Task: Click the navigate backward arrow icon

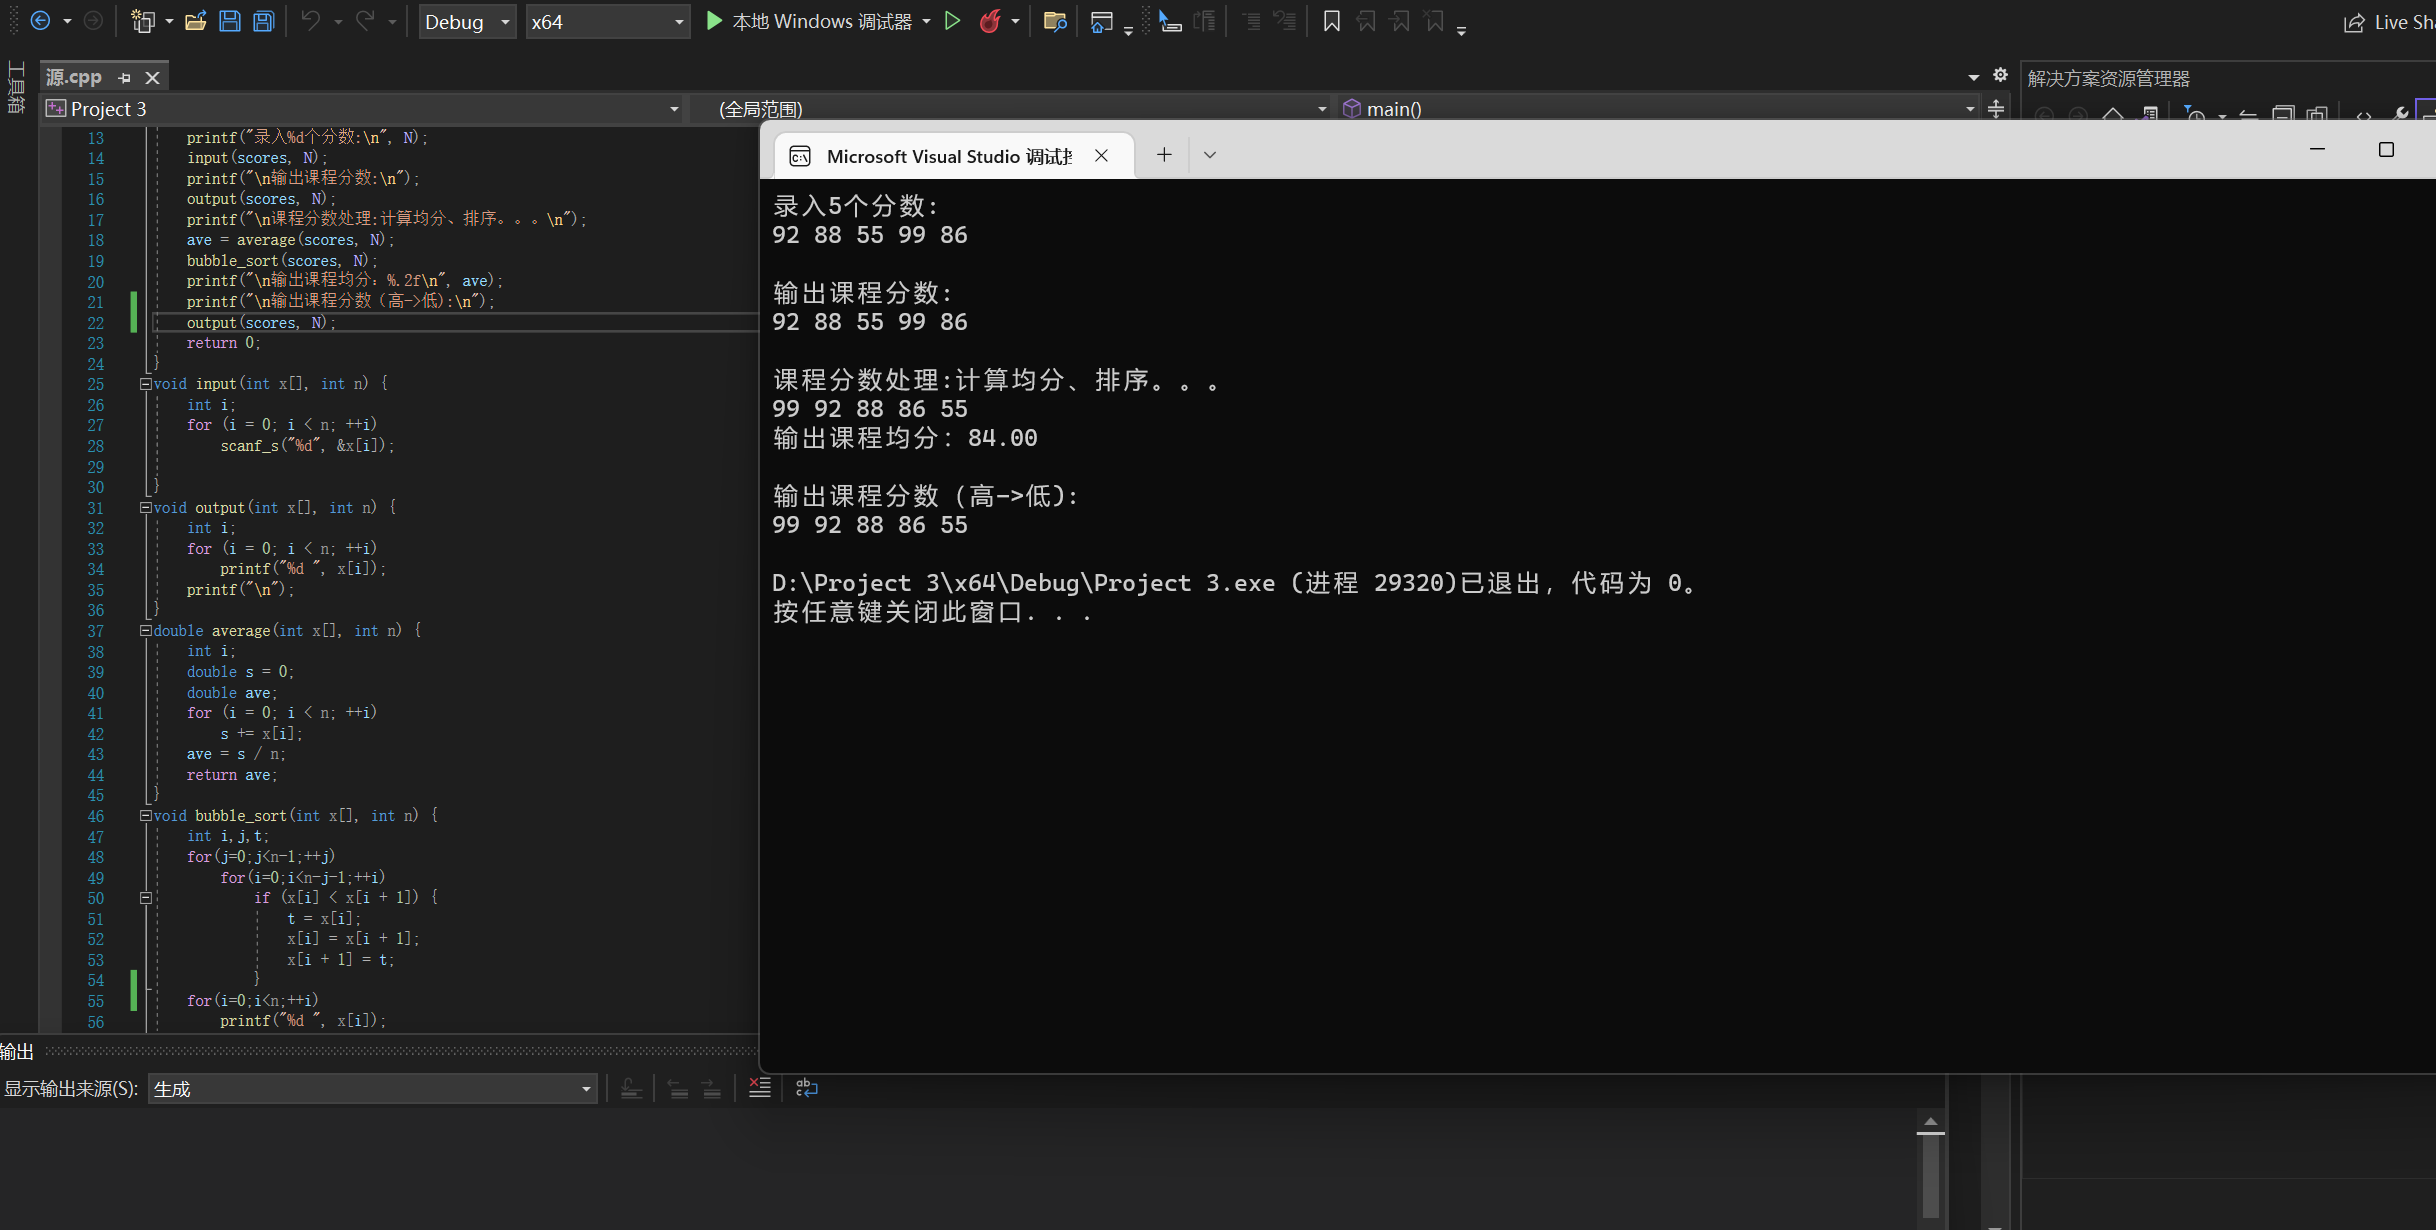Action: (x=40, y=21)
